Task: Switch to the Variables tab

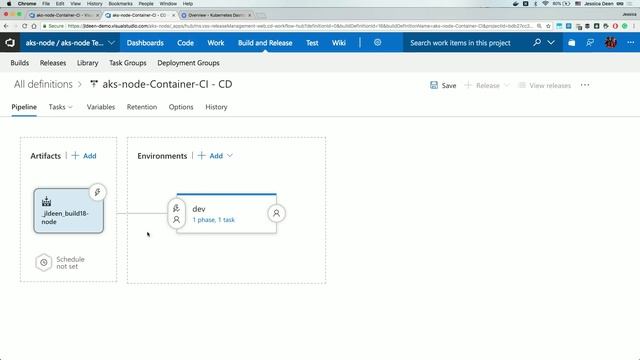Action: [x=100, y=107]
